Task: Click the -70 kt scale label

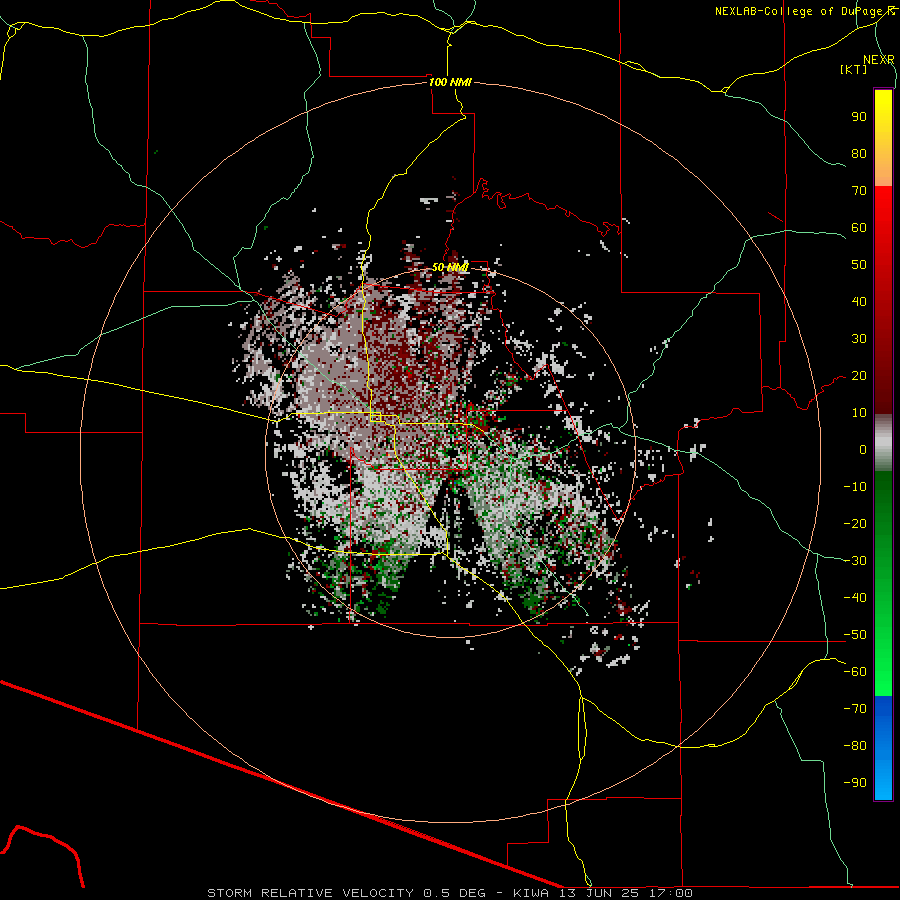Action: (855, 709)
